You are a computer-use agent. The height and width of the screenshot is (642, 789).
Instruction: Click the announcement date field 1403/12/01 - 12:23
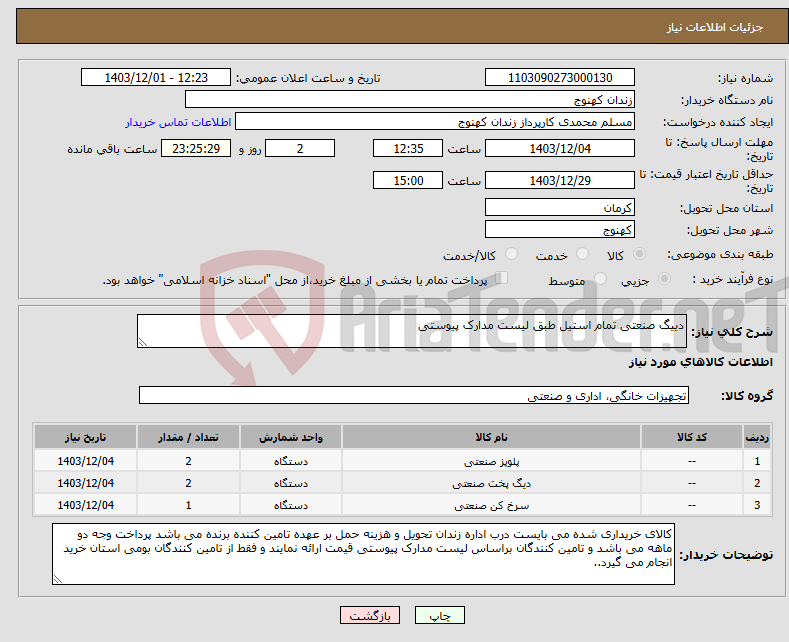(155, 77)
